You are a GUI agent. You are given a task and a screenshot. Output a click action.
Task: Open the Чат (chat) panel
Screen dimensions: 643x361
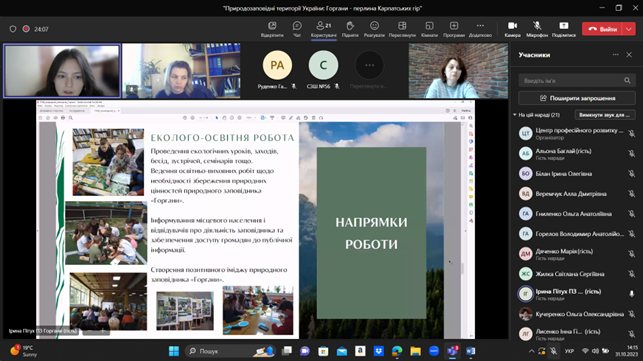click(x=297, y=29)
